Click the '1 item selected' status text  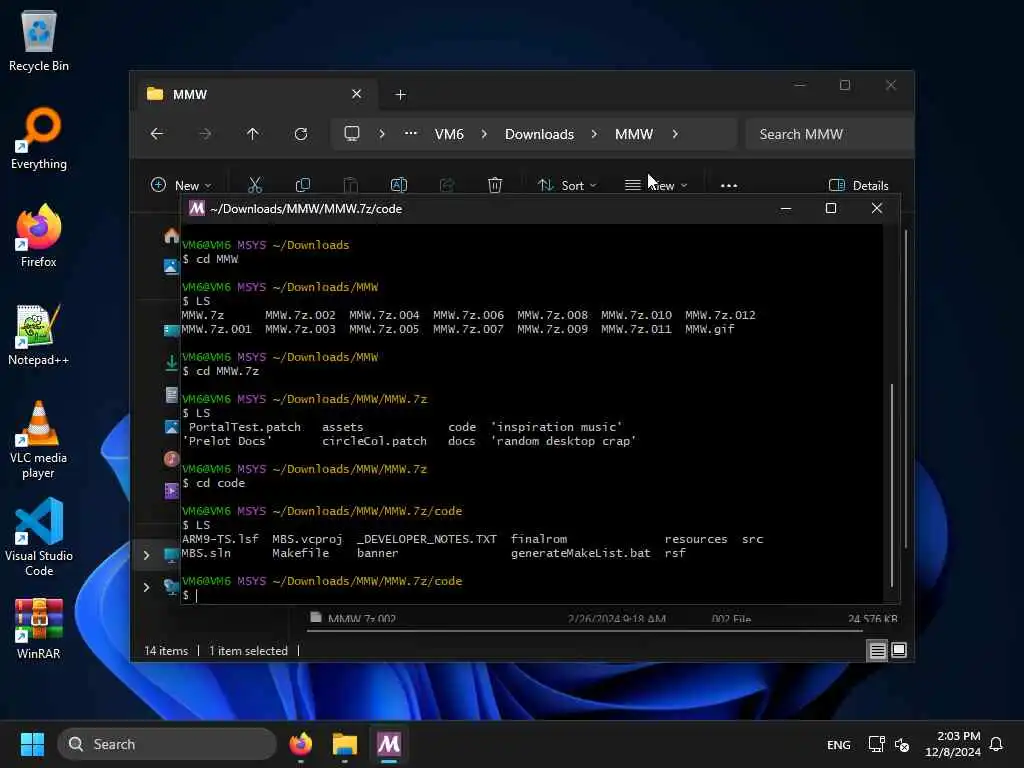[248, 650]
